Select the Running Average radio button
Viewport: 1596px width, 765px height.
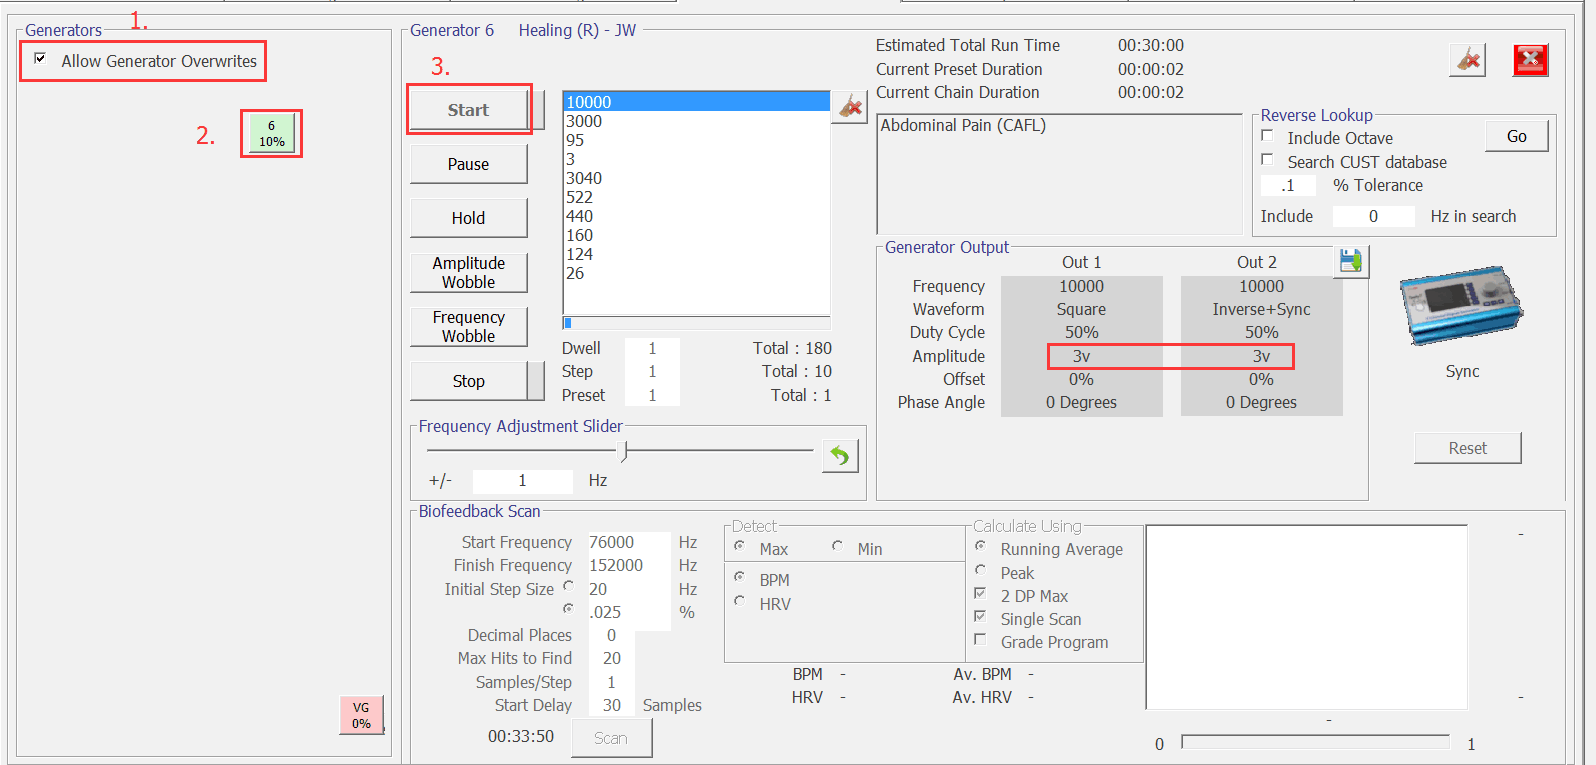point(980,546)
